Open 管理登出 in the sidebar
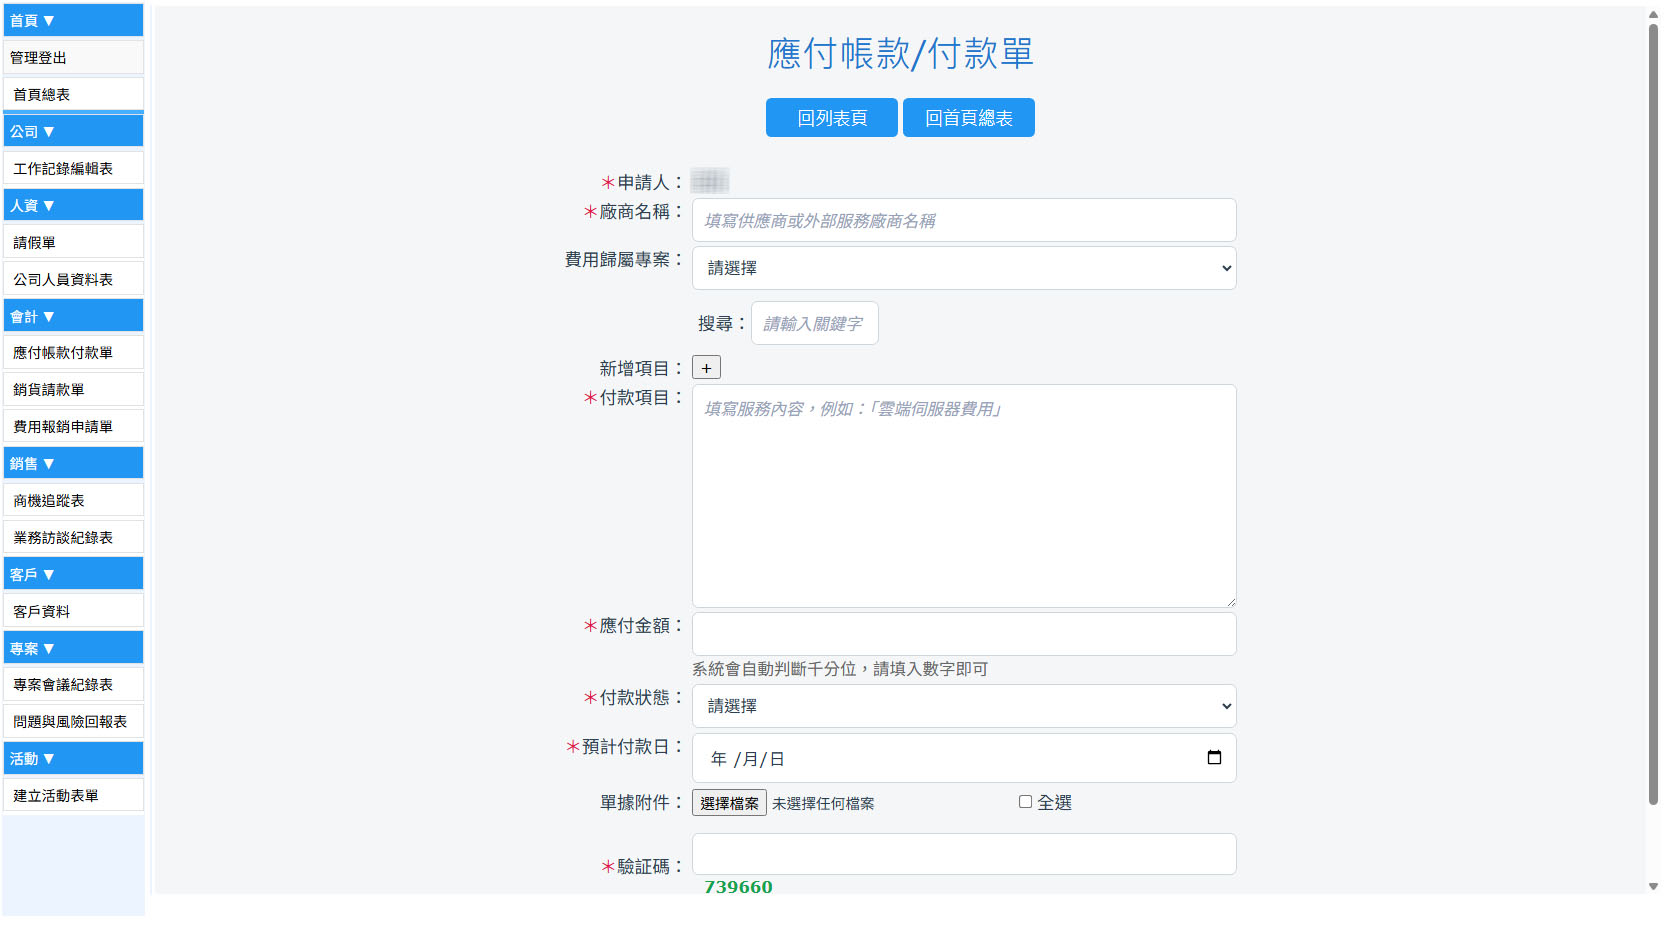 click(x=73, y=57)
